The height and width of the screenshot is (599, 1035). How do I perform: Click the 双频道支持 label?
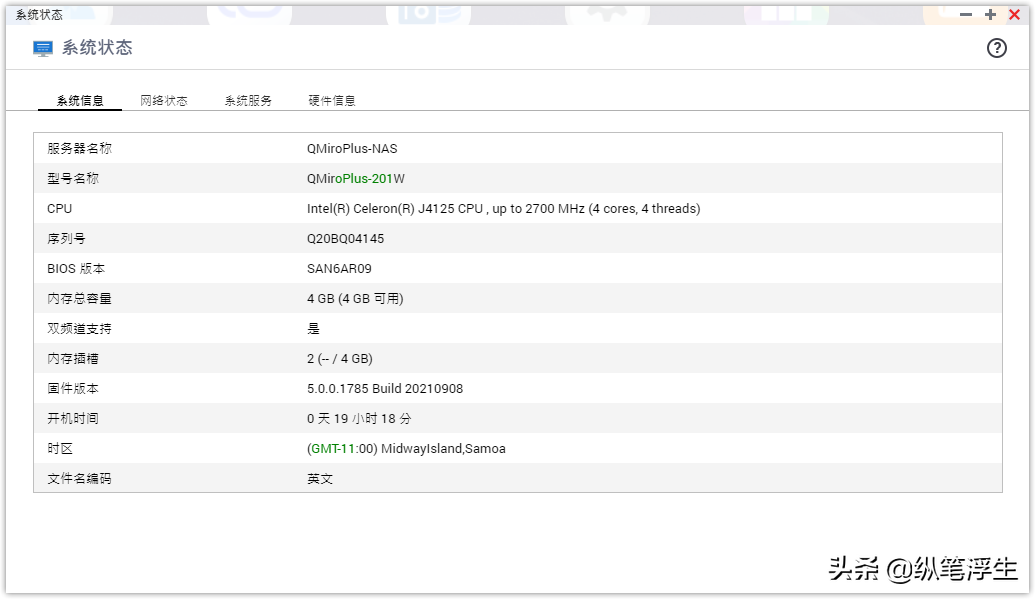coord(79,329)
